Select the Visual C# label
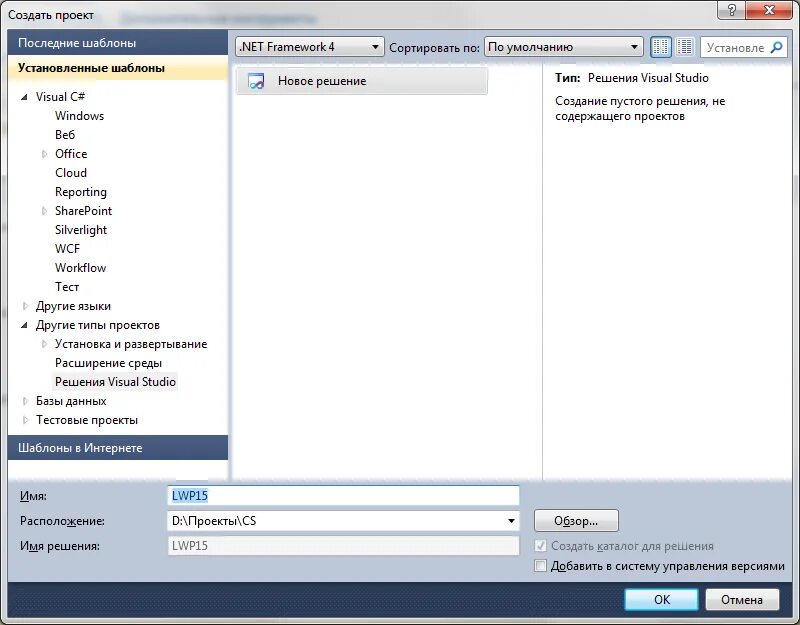800x625 pixels. [60, 97]
